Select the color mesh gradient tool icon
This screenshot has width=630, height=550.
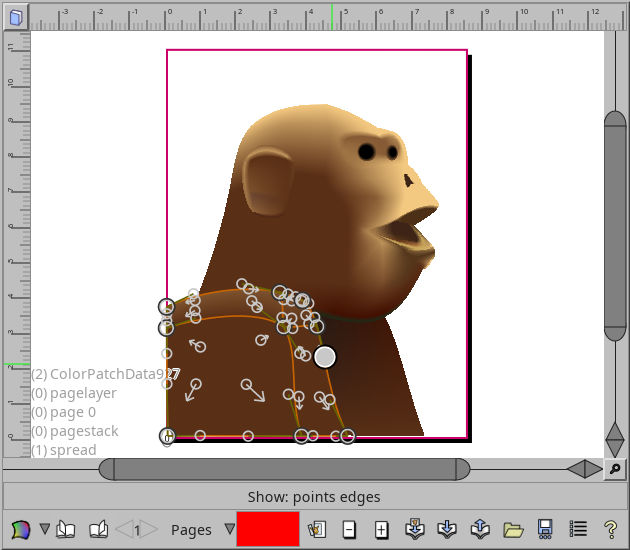pyautogui.click(x=21, y=530)
